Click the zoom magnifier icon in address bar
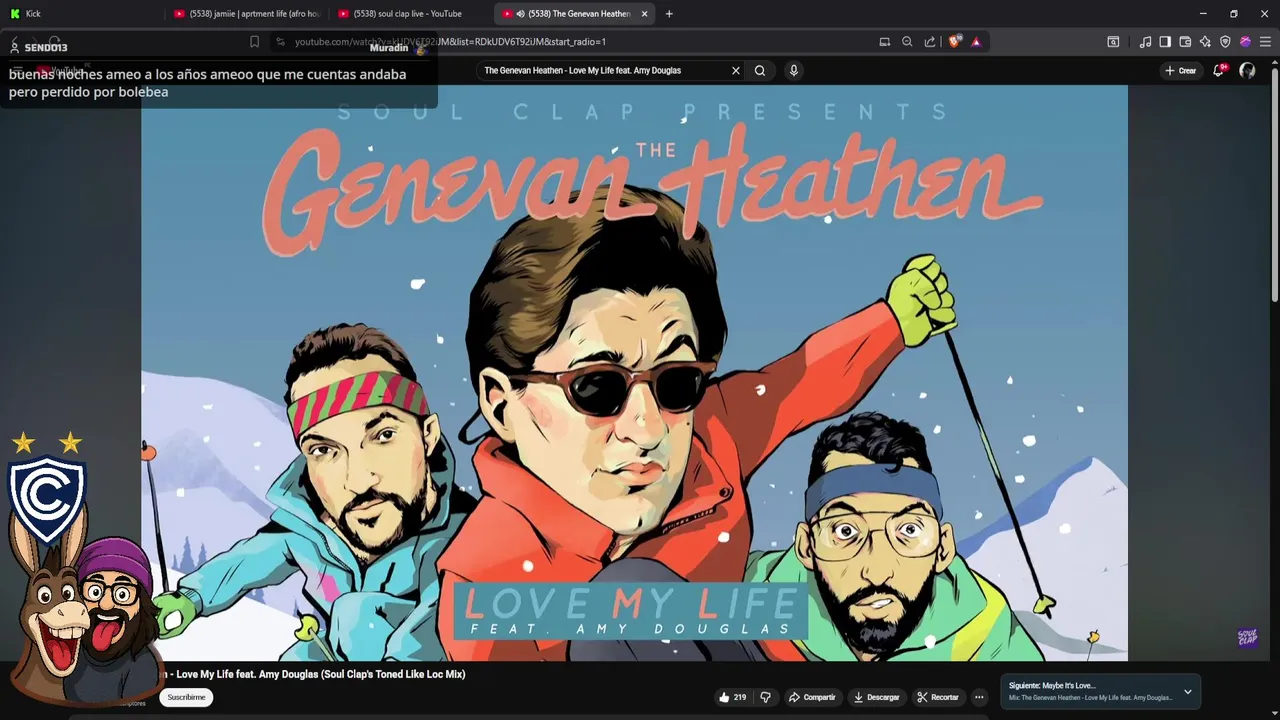This screenshot has height=720, width=1280. (x=907, y=42)
